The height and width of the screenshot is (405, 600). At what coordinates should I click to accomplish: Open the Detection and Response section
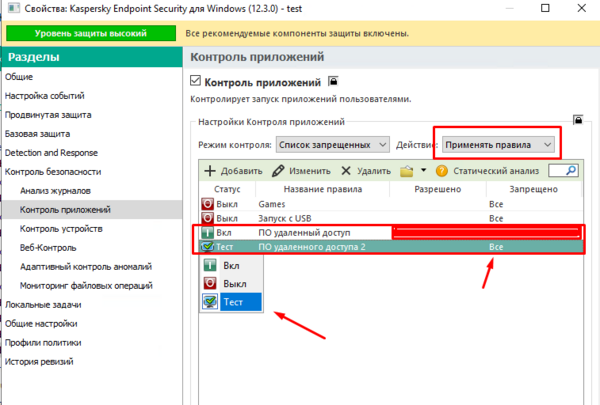tap(51, 153)
